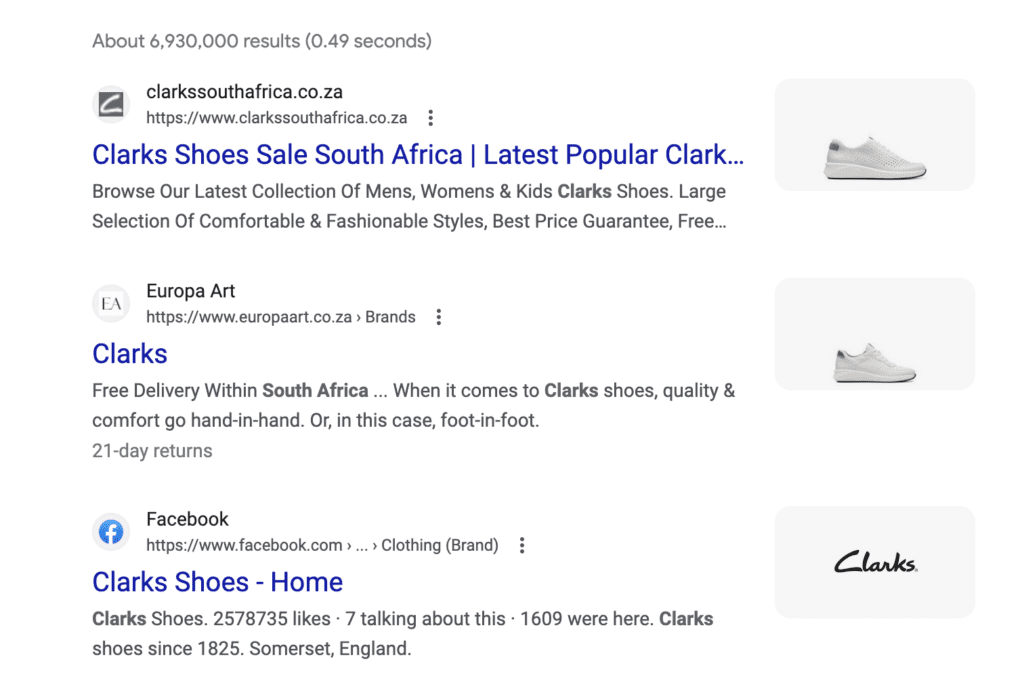The image size is (1024, 695).
Task: Click the Europa Art EA favicon
Action: point(110,304)
